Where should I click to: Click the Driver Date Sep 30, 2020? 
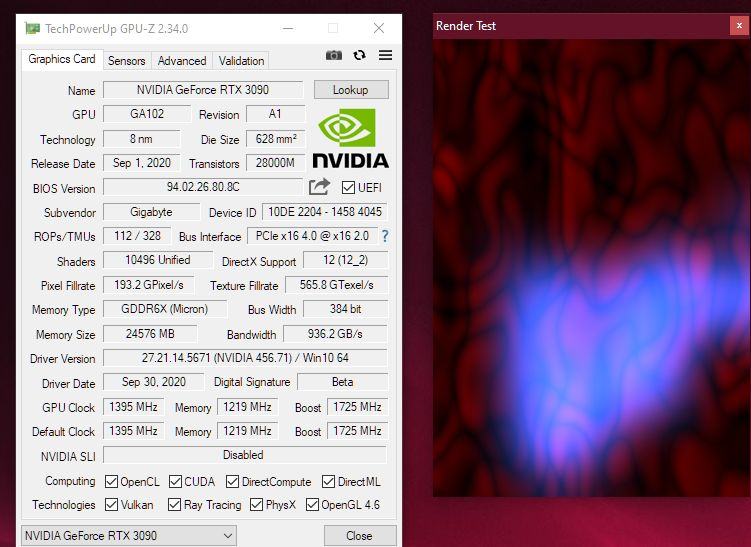(153, 382)
